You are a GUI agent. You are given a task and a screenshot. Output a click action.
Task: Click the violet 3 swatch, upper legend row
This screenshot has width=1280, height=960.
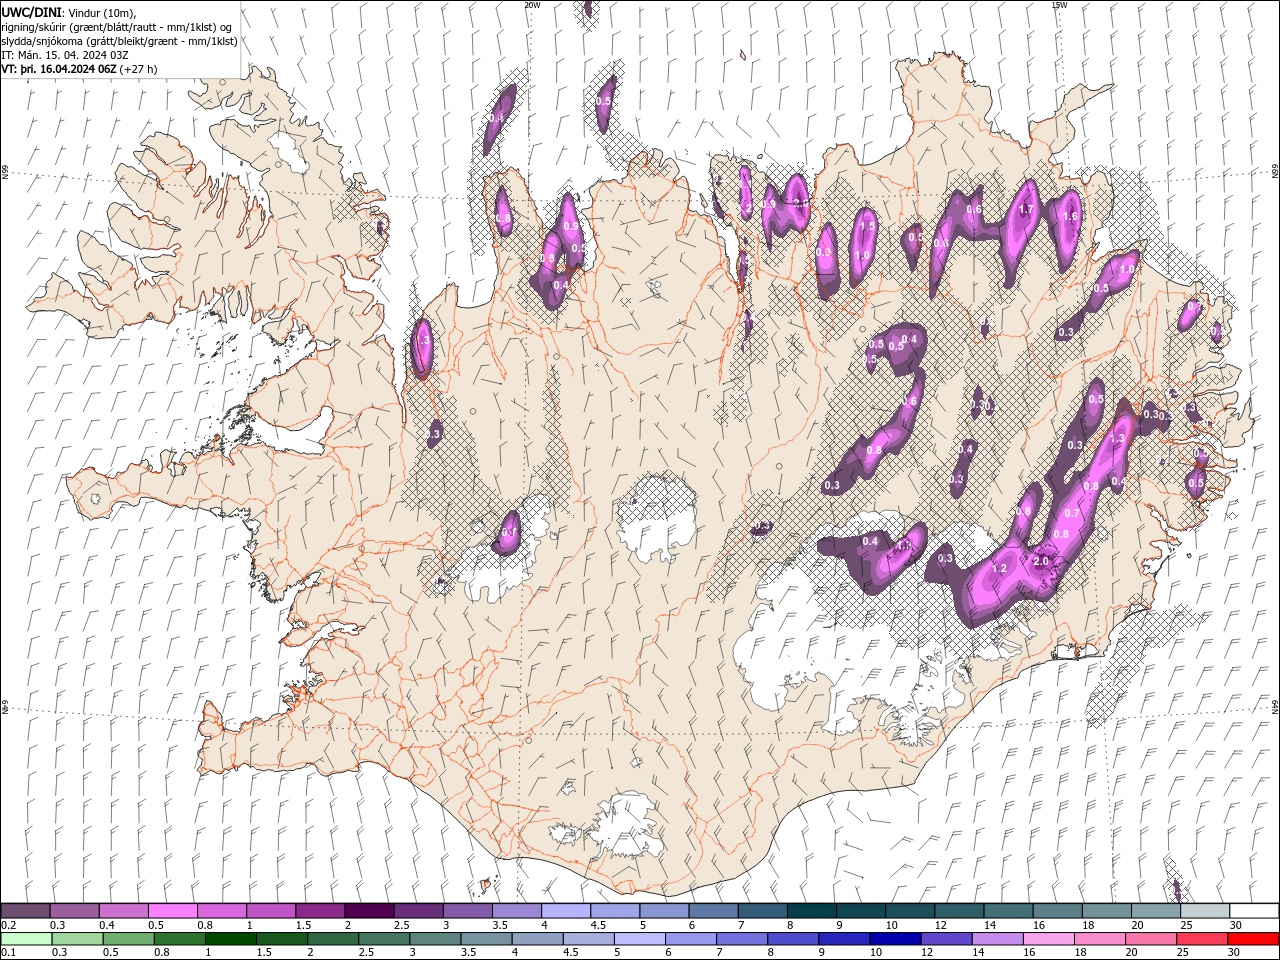467,911
